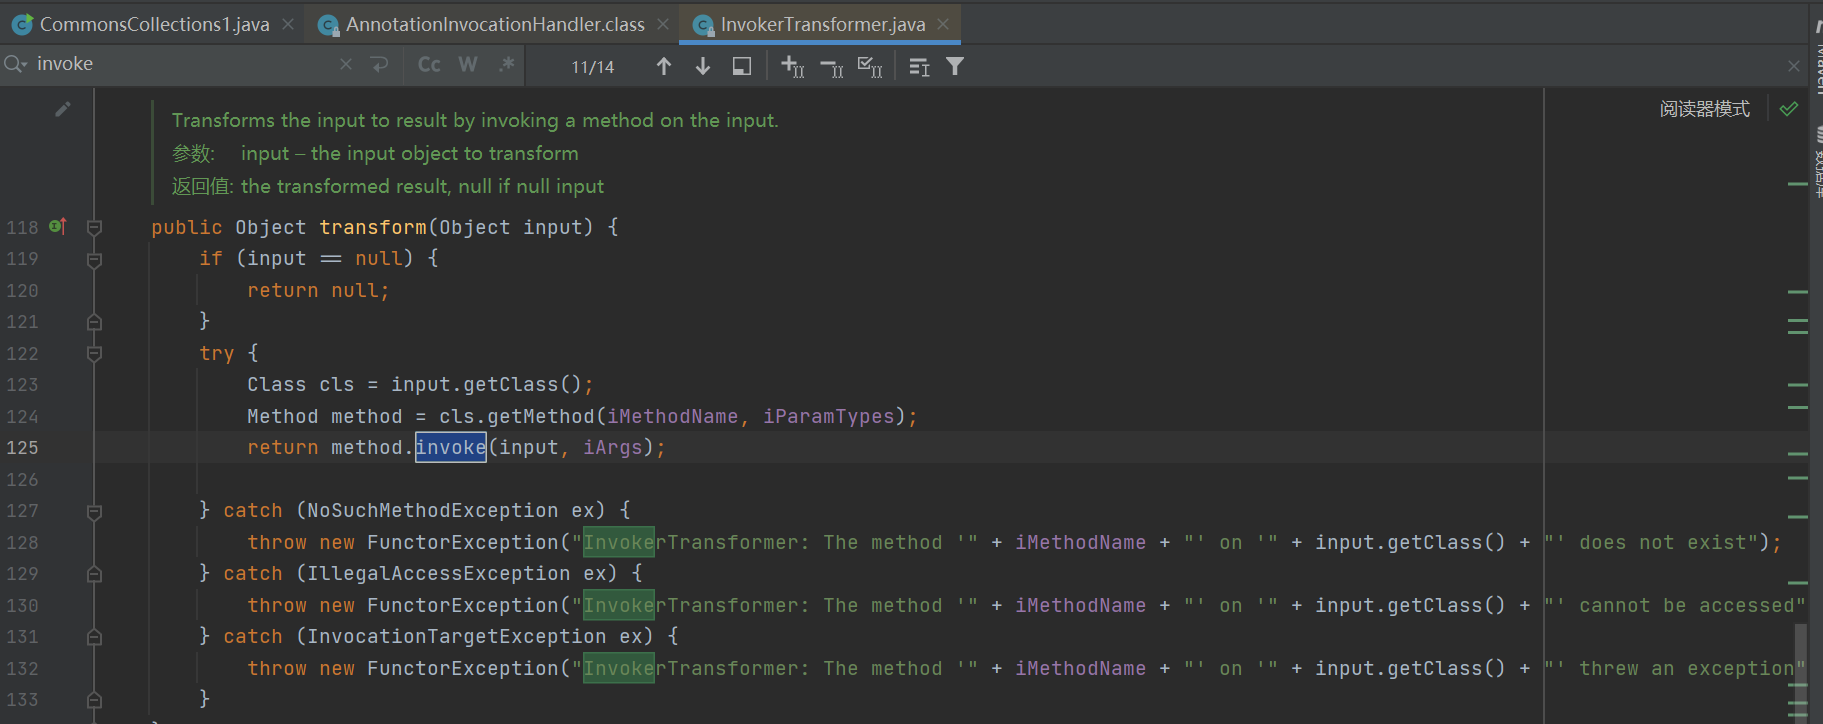This screenshot has width=1823, height=724.
Task: Switch to AnnotationInvocationHandler.class tab
Action: [x=495, y=24]
